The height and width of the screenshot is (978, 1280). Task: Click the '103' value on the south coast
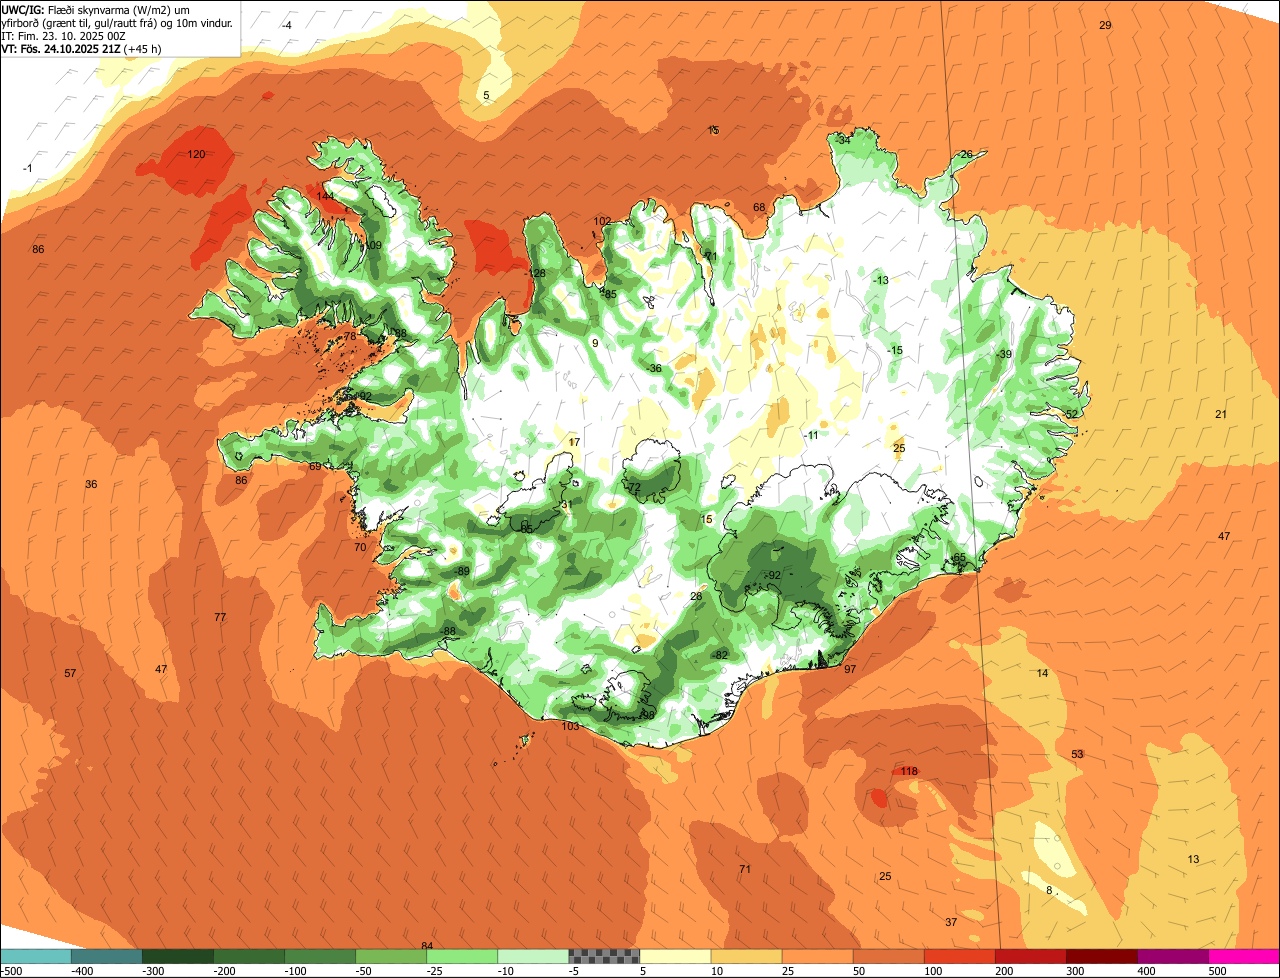(571, 726)
